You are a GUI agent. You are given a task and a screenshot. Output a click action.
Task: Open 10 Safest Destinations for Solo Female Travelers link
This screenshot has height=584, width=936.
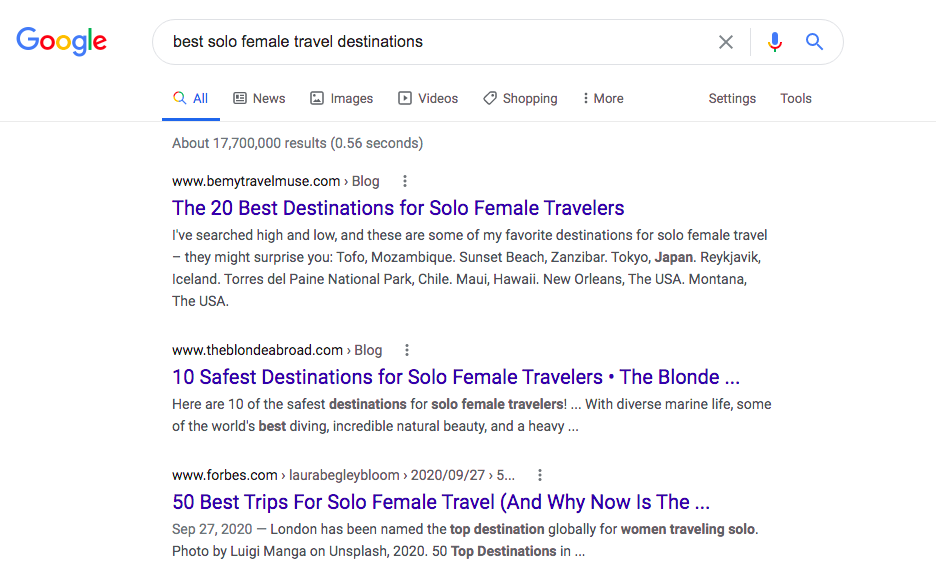456,377
